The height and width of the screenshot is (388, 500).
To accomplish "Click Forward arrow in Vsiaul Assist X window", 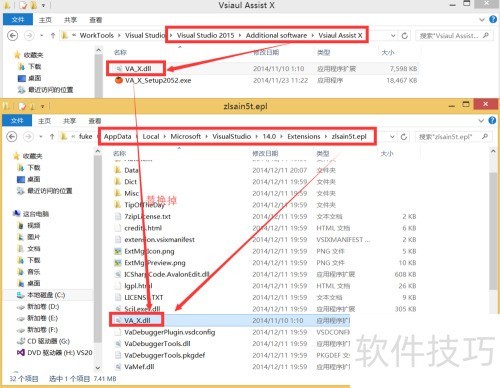I will point(29,35).
